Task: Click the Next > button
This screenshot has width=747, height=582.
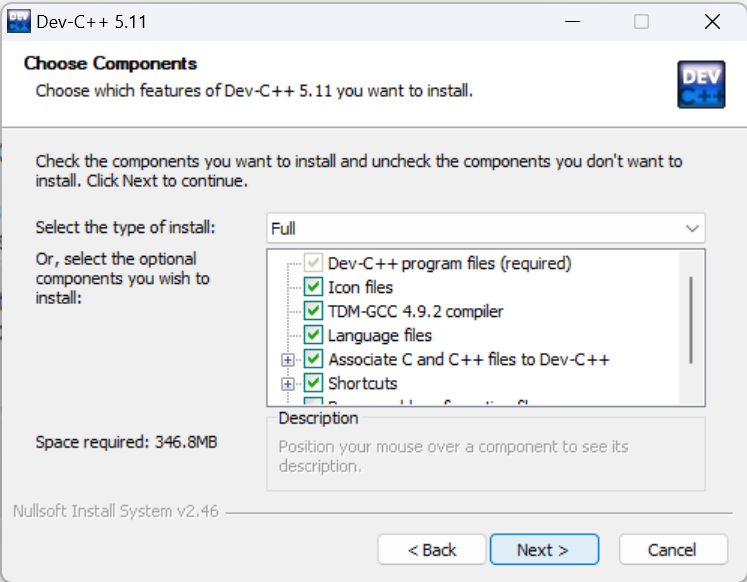Action: [x=544, y=550]
